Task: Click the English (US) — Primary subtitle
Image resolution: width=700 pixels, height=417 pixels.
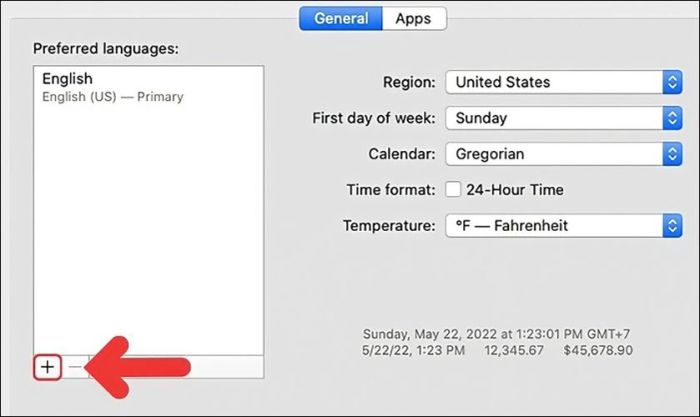Action: click(113, 97)
